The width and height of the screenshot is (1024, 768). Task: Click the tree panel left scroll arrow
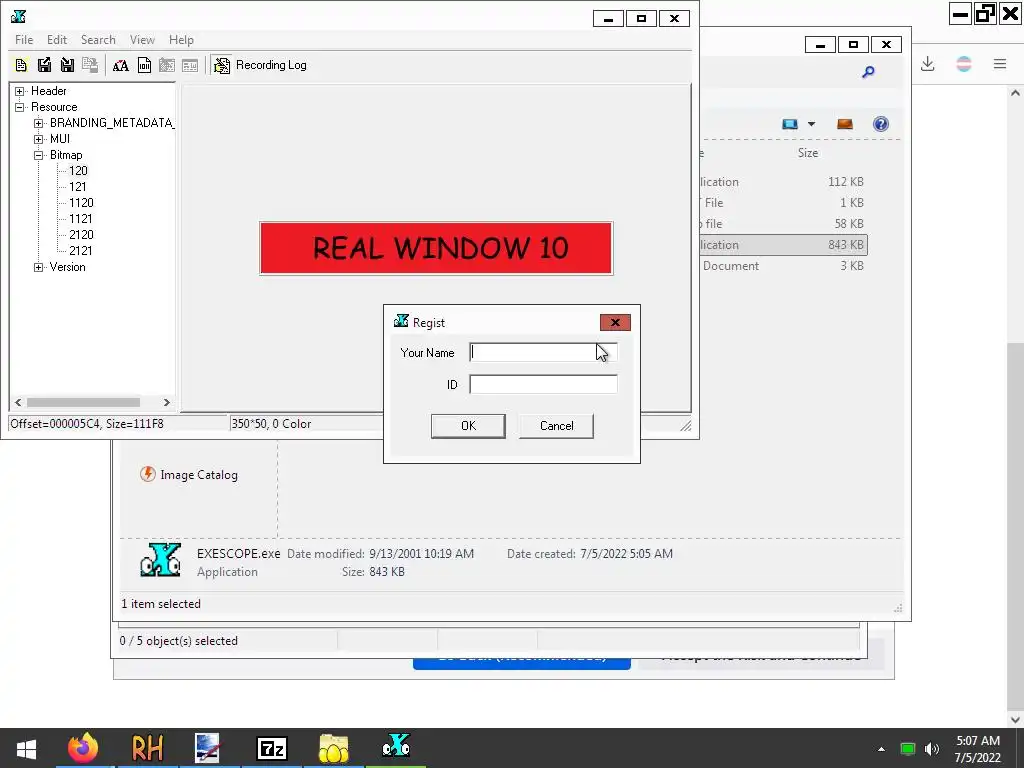pyautogui.click(x=18, y=402)
